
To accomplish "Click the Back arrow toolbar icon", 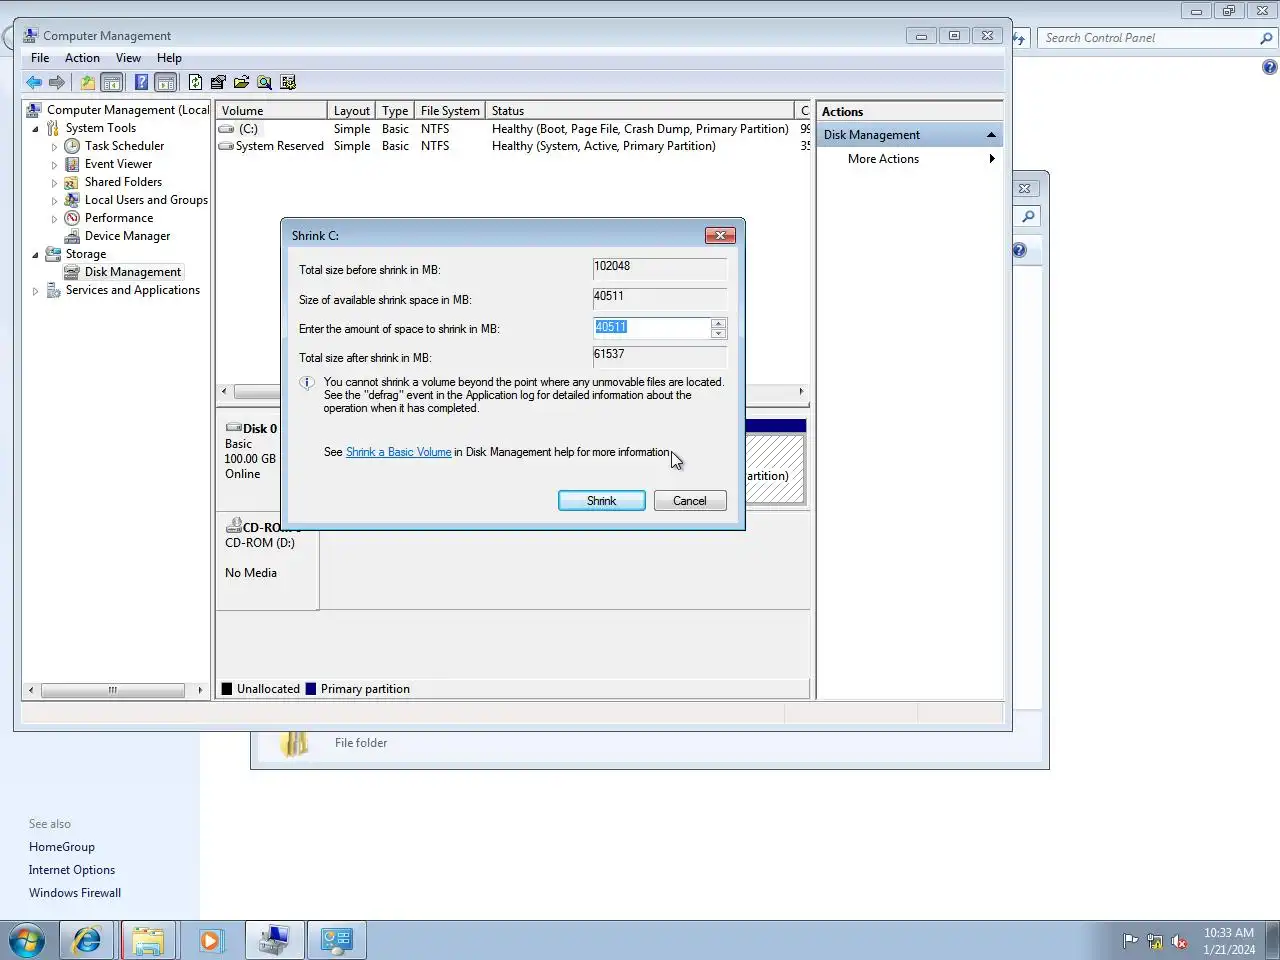I will (x=34, y=83).
